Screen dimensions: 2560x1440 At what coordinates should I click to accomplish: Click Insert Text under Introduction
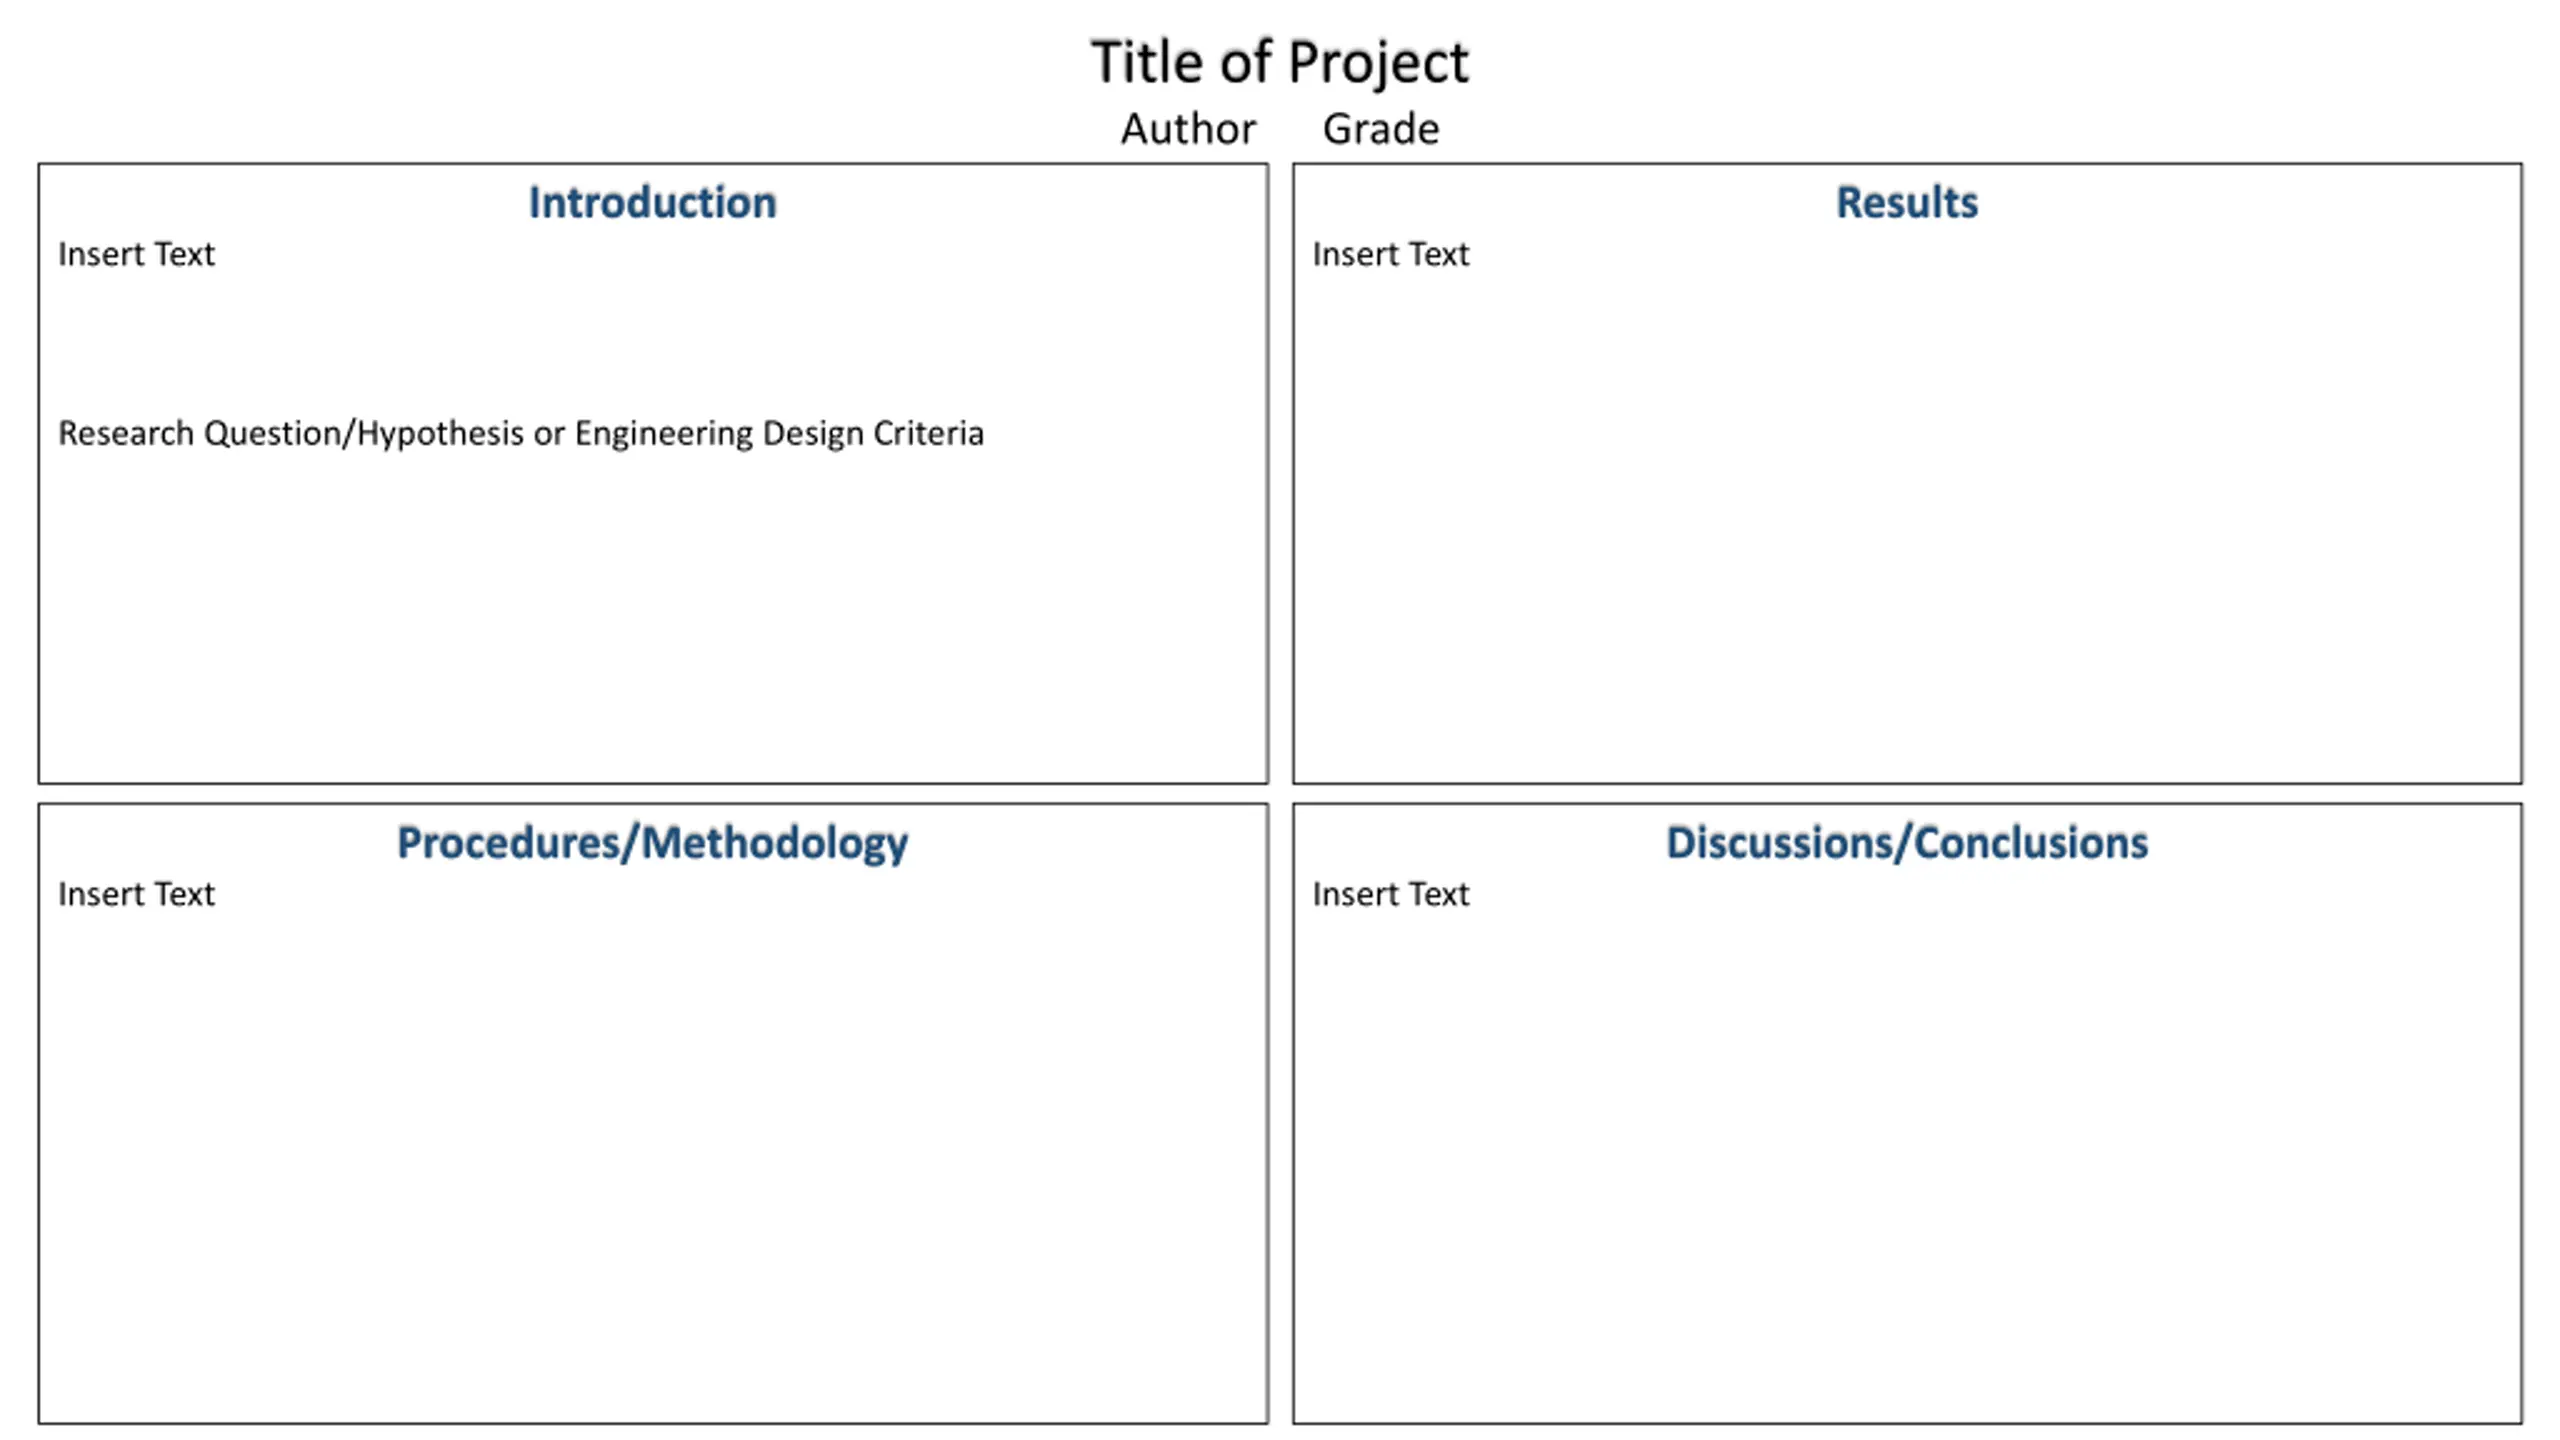pyautogui.click(x=136, y=254)
